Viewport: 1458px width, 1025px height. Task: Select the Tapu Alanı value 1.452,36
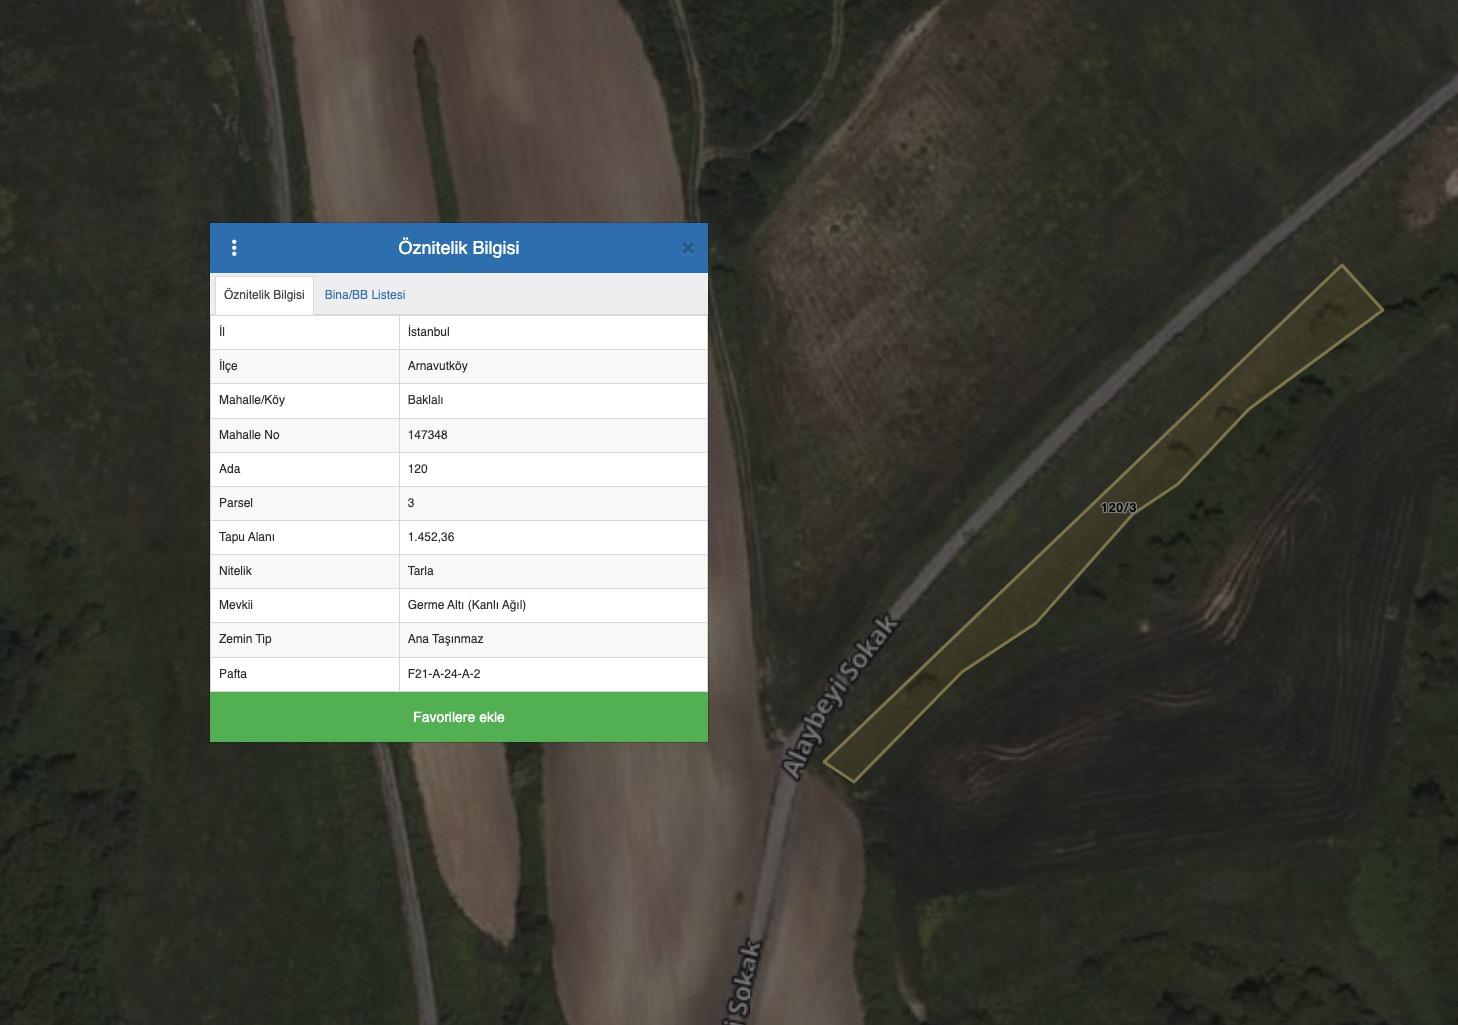click(x=431, y=537)
